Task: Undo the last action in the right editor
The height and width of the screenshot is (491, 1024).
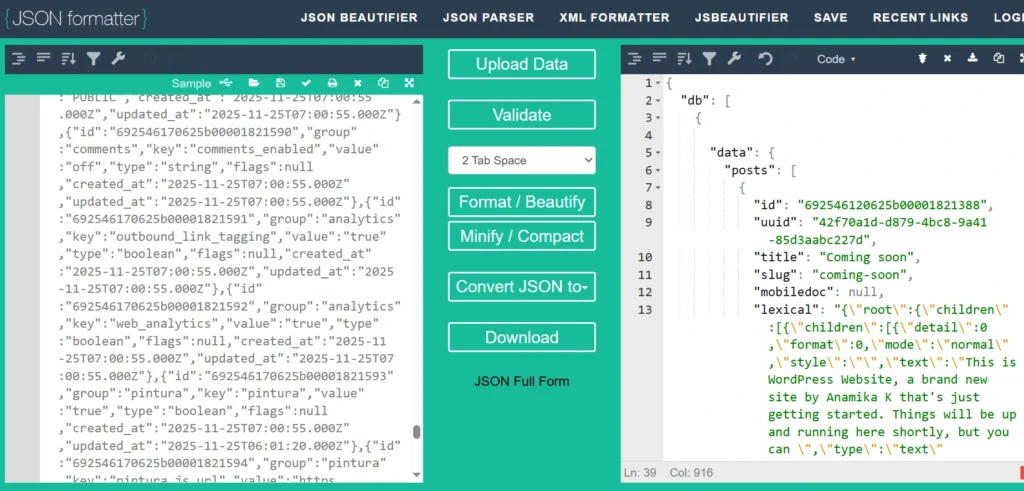Action: point(765,59)
